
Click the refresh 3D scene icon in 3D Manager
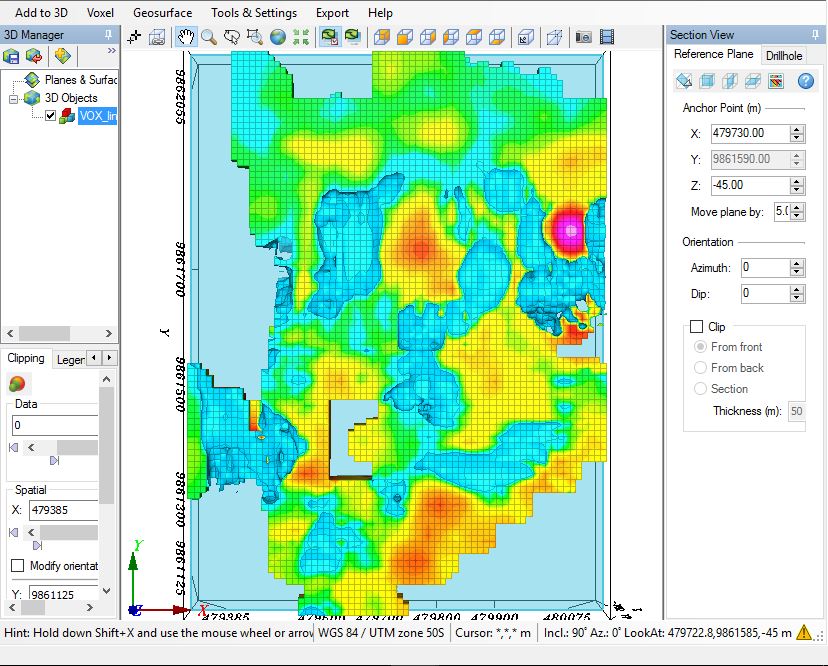(x=32, y=56)
